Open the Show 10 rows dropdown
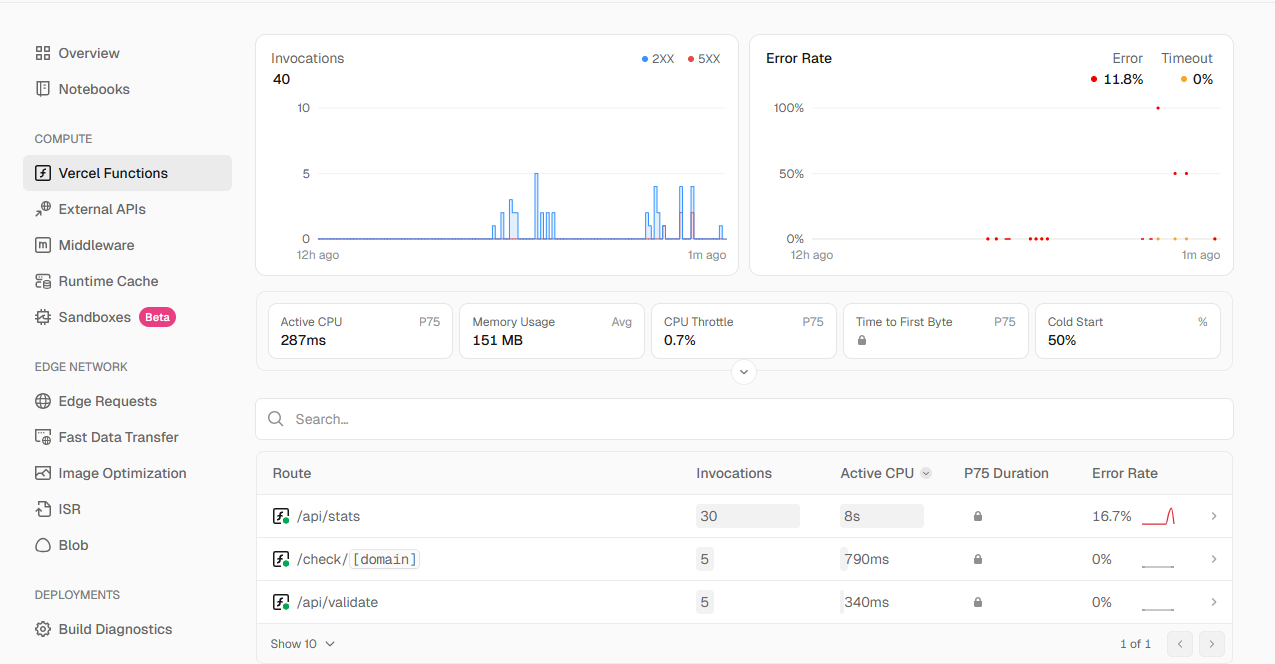Screen dimensions: 1275x664 (x=303, y=644)
